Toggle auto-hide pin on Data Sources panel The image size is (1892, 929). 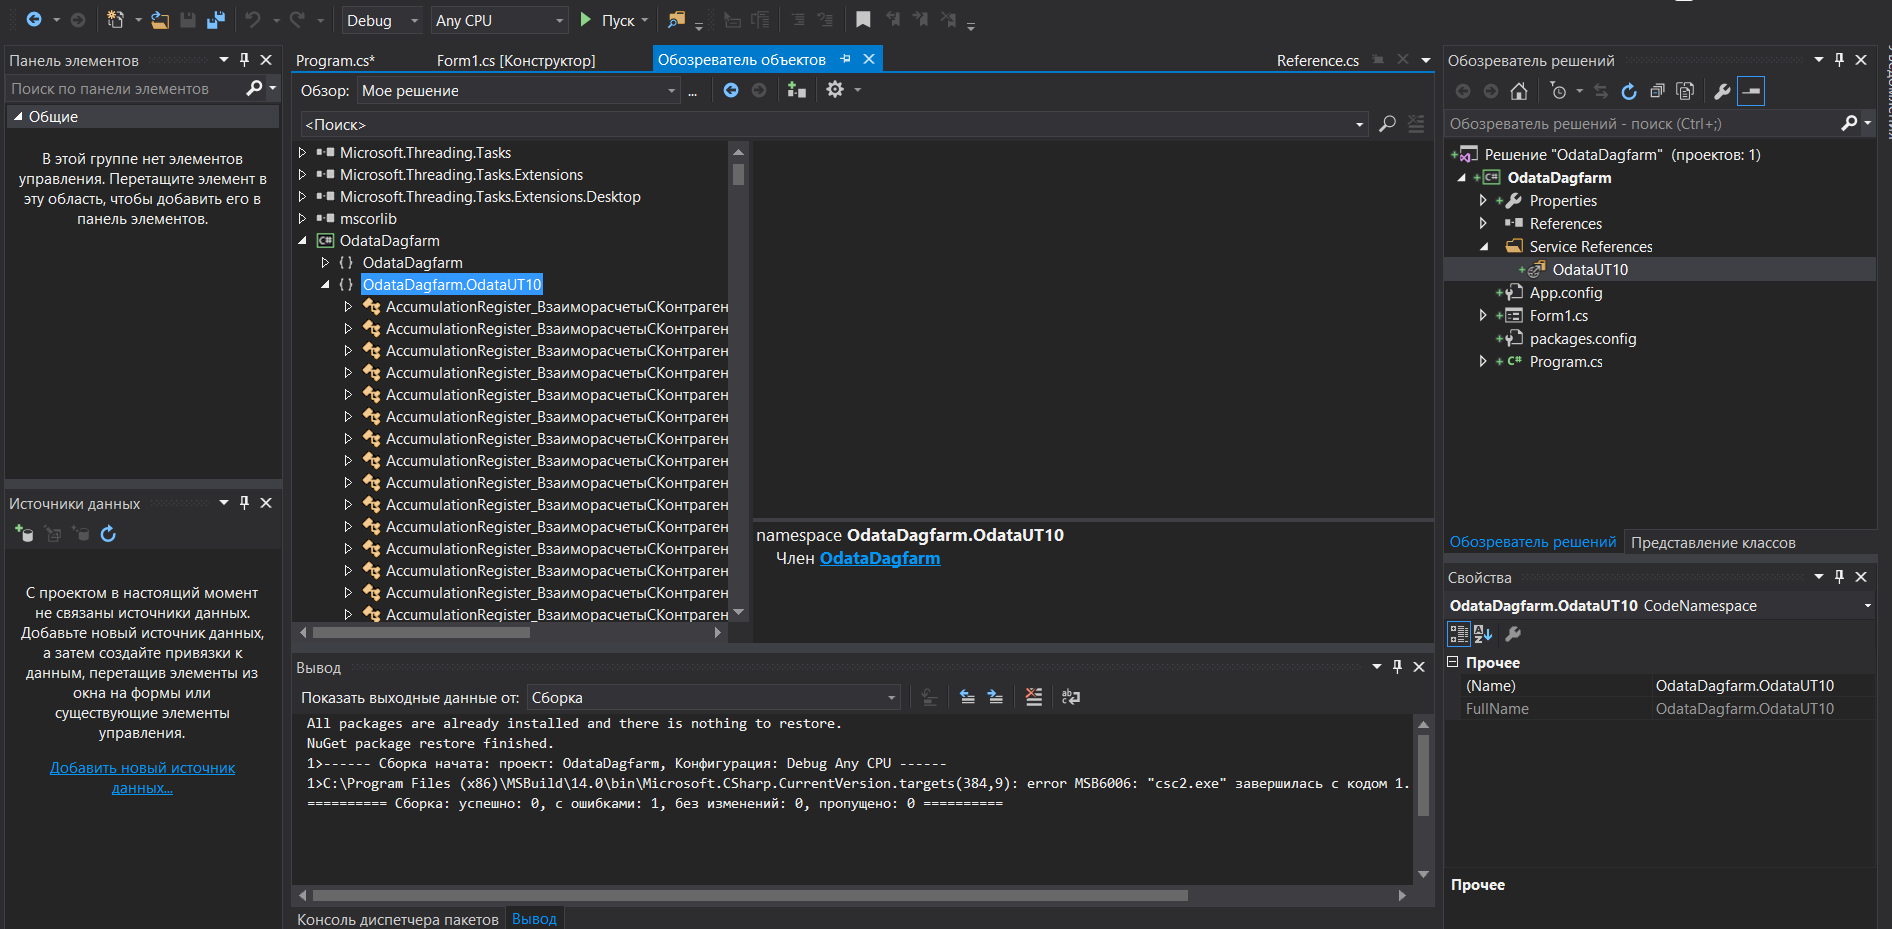point(244,503)
